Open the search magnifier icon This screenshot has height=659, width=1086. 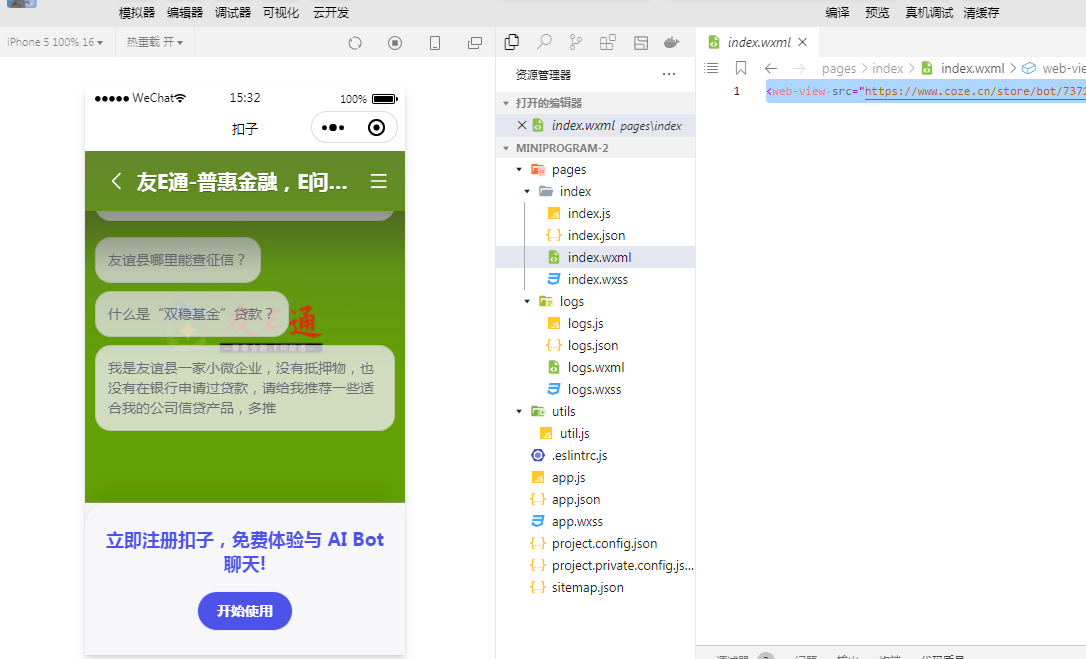544,42
